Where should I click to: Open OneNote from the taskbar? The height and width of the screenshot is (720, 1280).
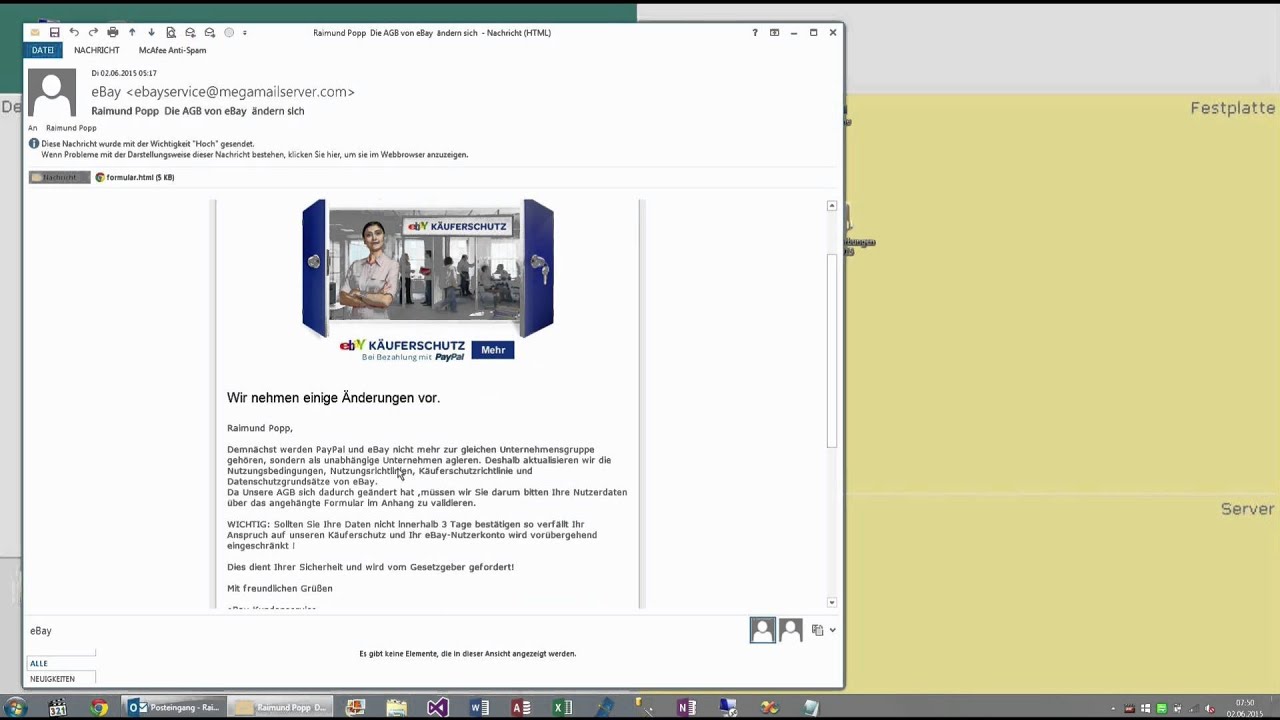pyautogui.click(x=687, y=708)
